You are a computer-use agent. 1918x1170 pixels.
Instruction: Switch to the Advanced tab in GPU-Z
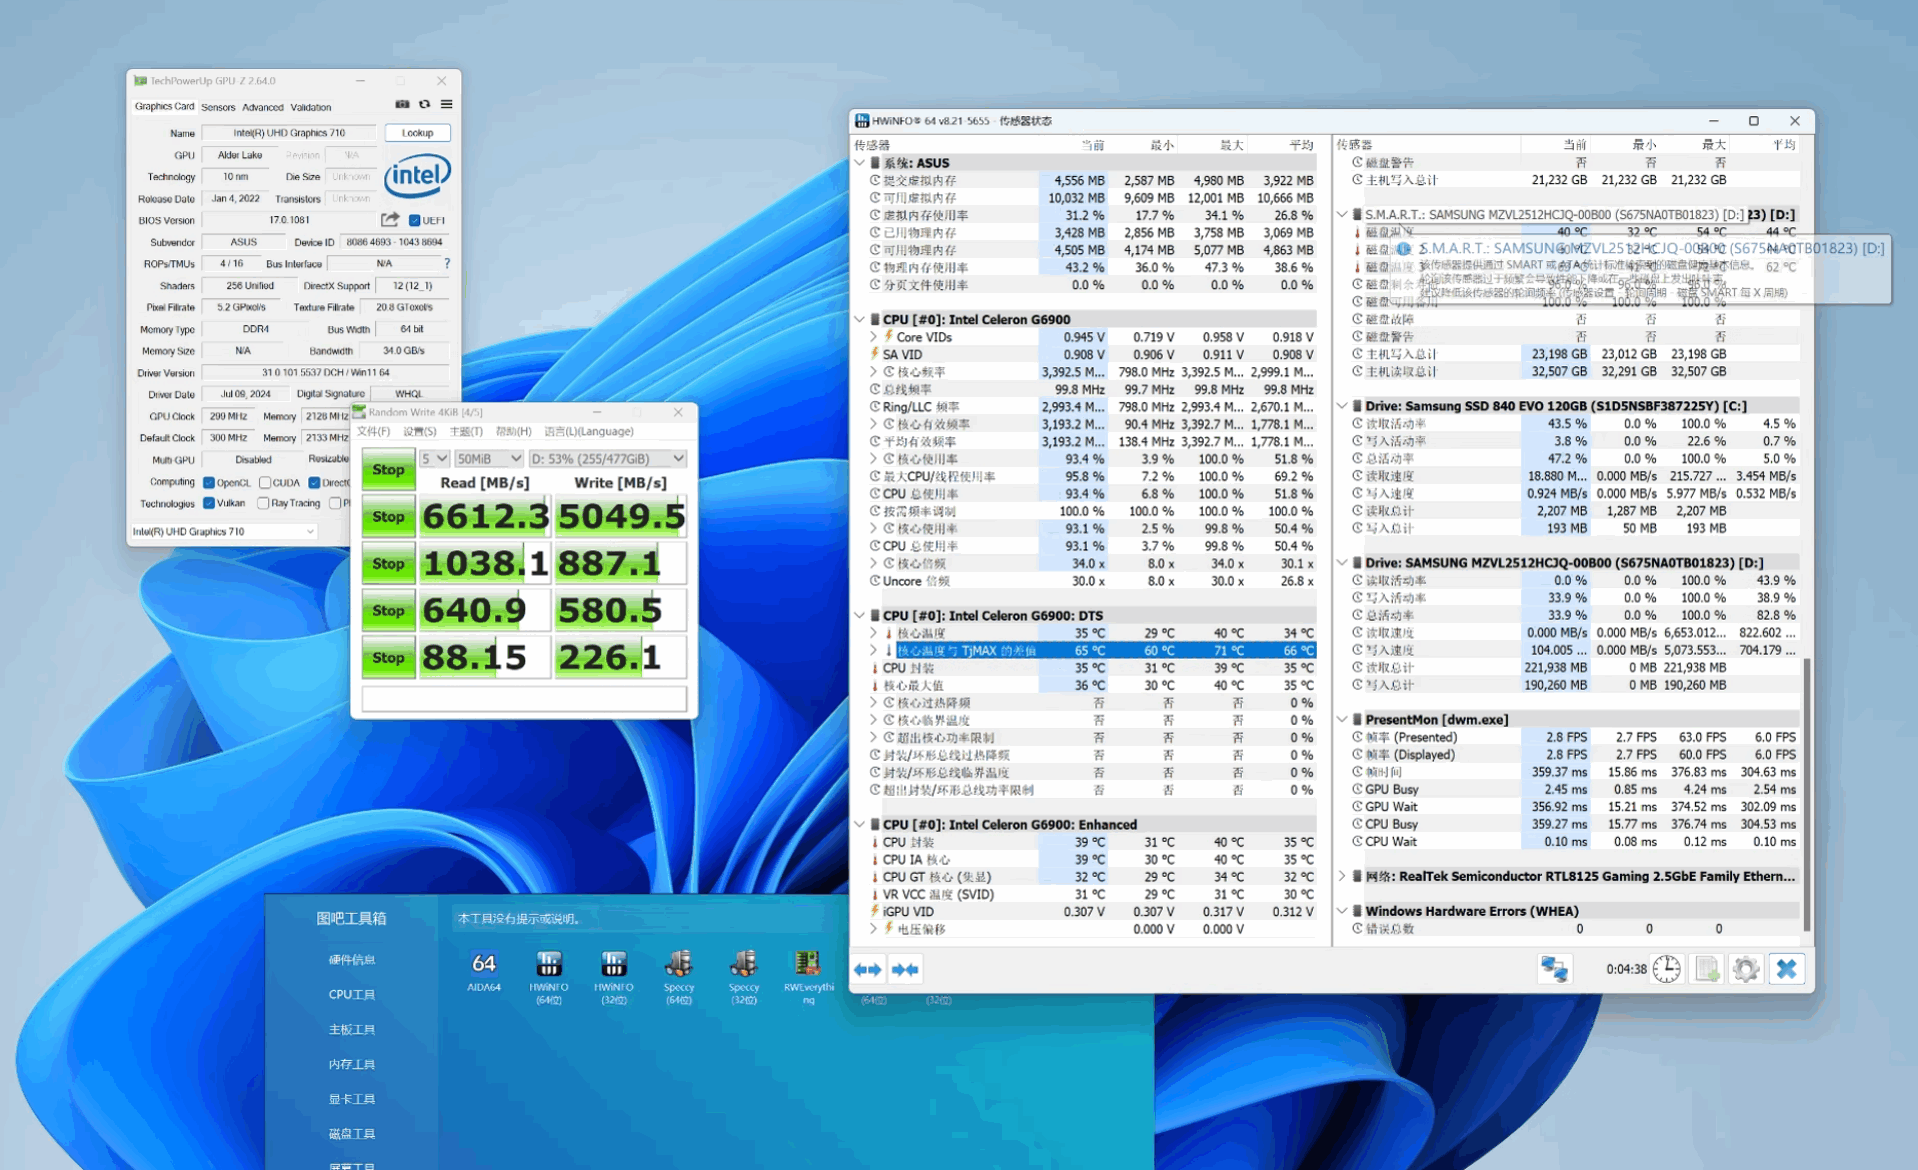point(263,107)
